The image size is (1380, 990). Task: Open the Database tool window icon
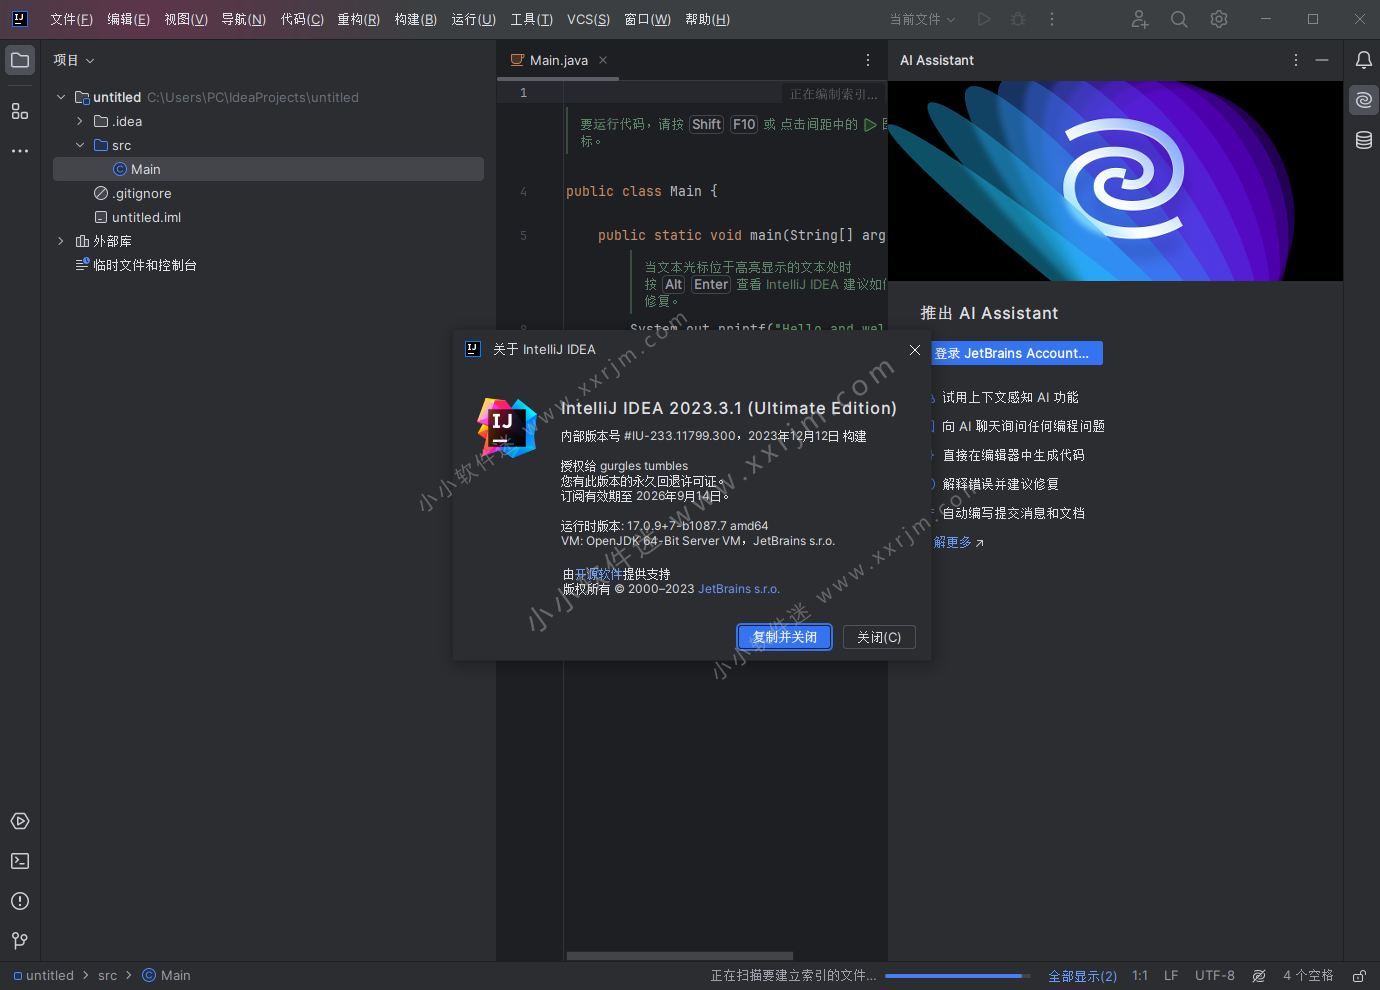click(1363, 140)
